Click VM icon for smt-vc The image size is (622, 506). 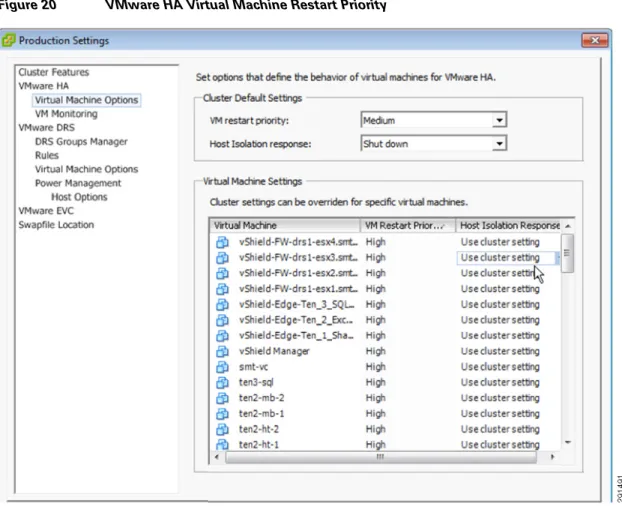tap(223, 367)
